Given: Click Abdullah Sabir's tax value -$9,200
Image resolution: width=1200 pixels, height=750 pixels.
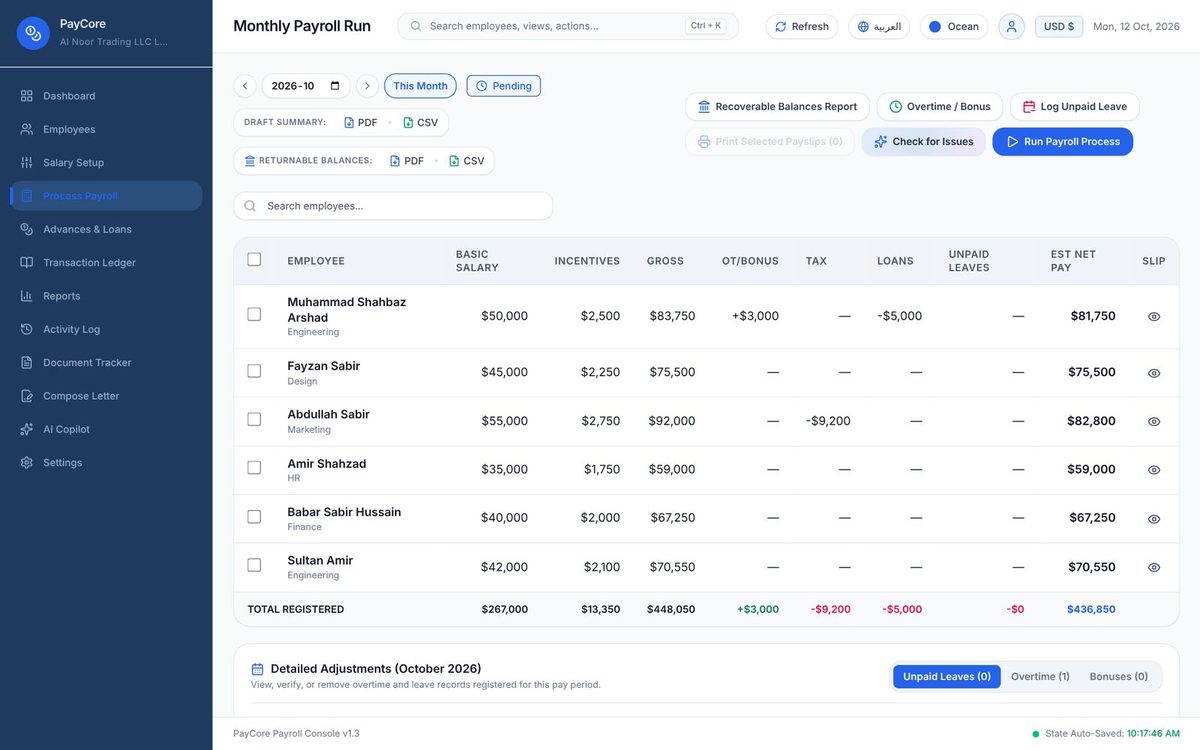Looking at the screenshot, I should [x=828, y=421].
